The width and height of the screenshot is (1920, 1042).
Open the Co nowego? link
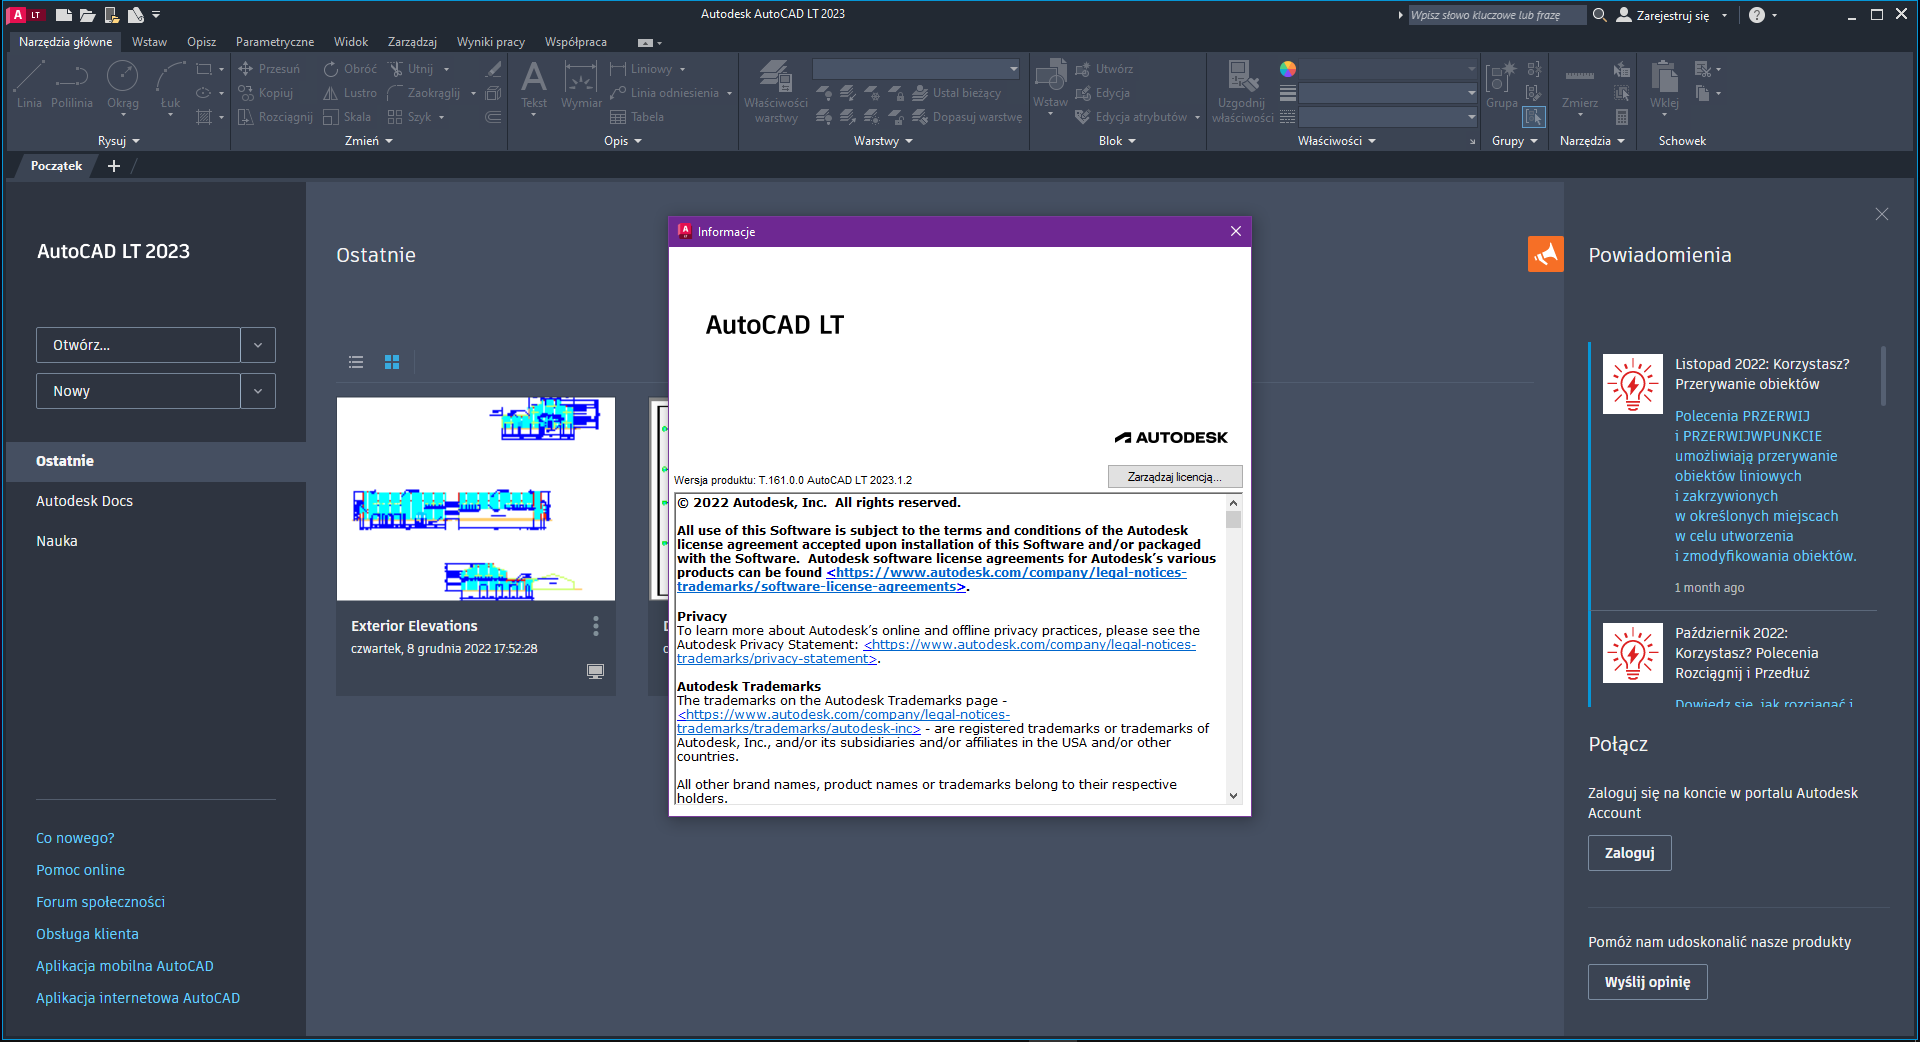click(75, 838)
